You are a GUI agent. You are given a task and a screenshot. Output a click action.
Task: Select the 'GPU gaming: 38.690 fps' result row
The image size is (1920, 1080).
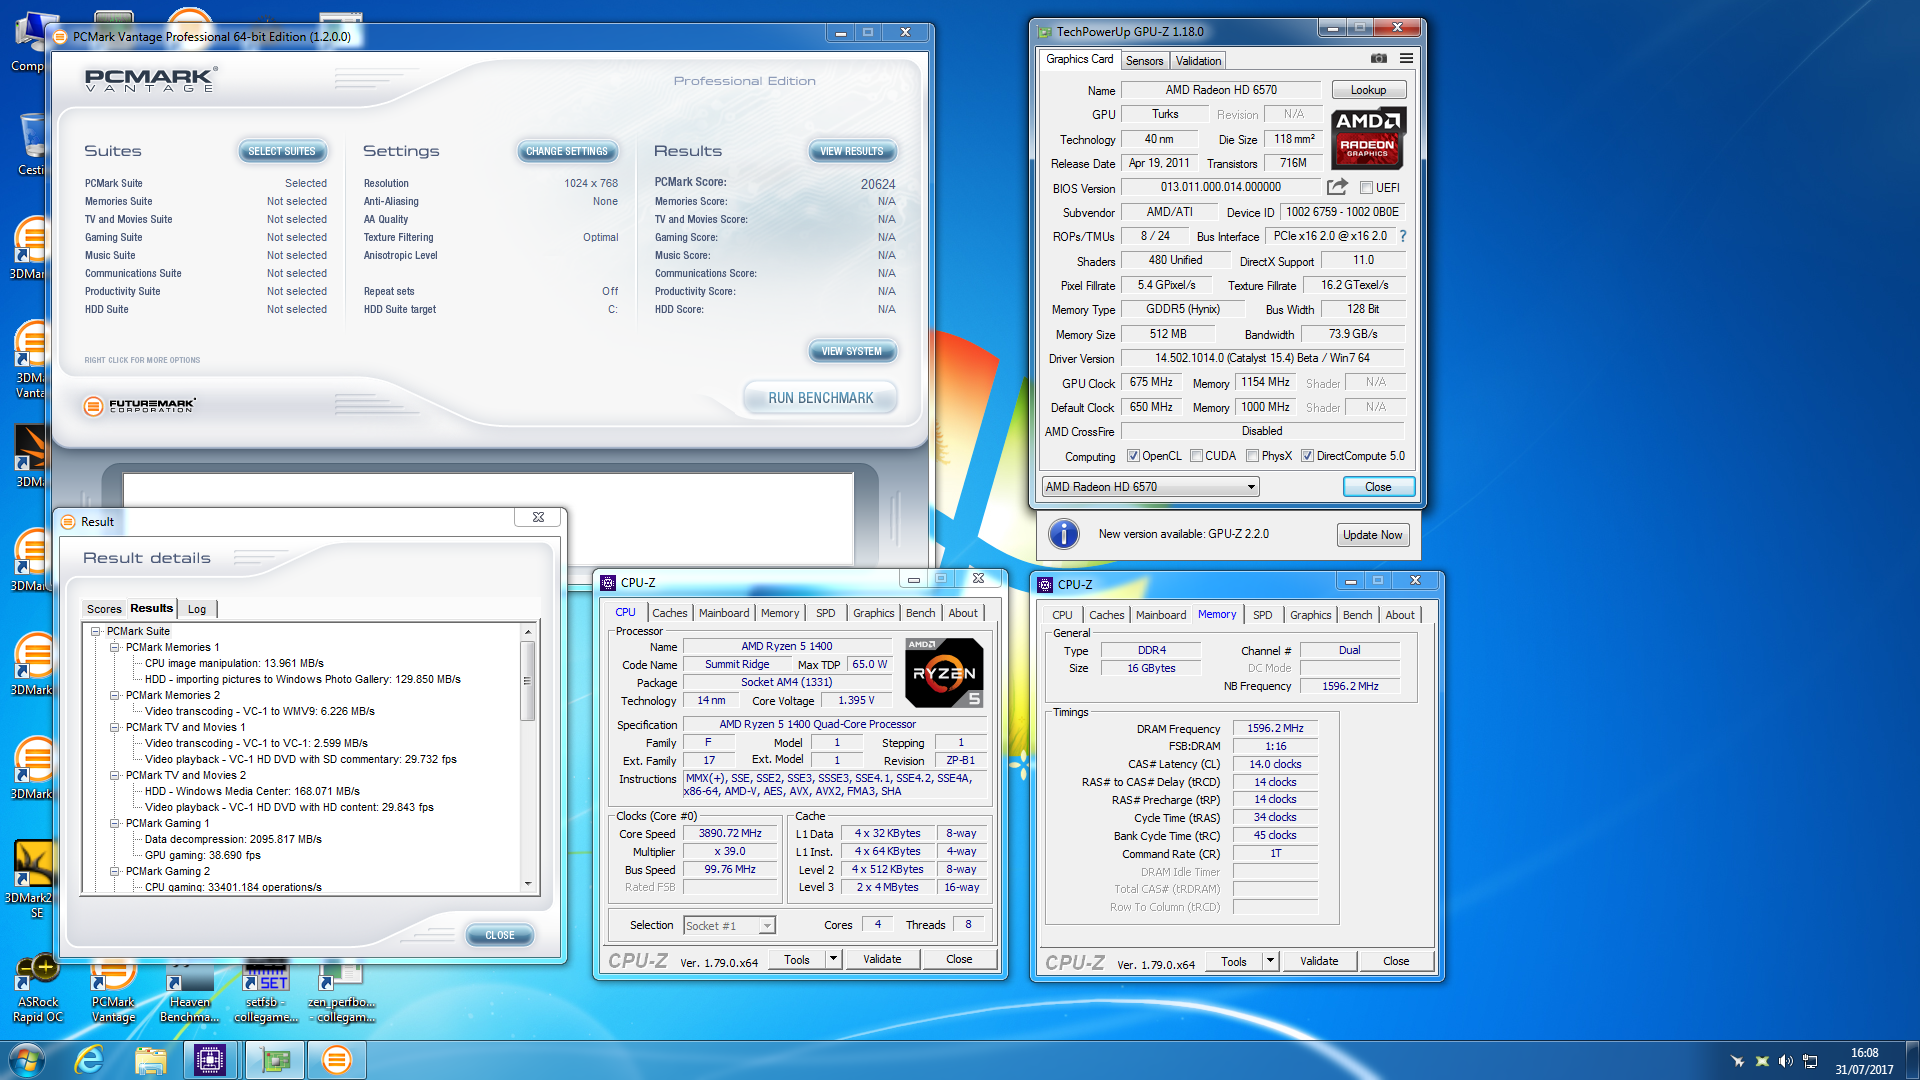pyautogui.click(x=202, y=855)
